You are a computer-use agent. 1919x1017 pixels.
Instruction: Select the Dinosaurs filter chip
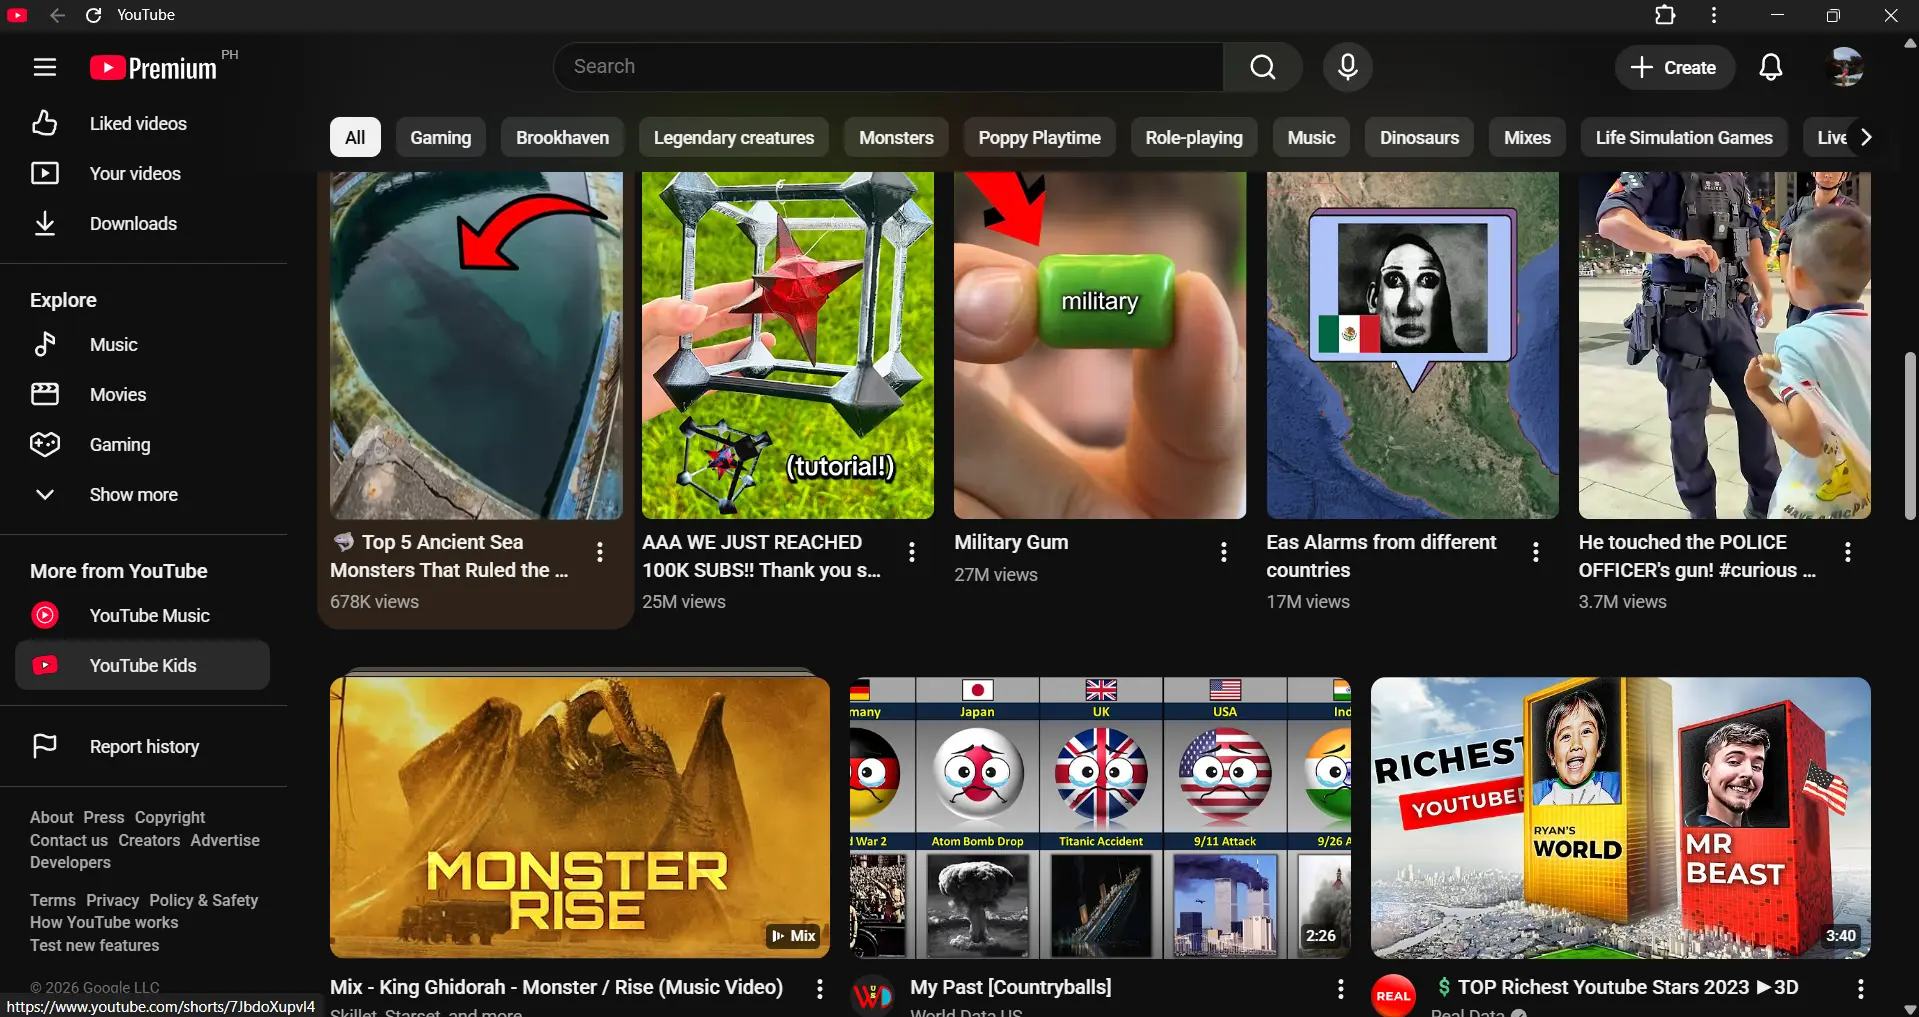(x=1419, y=137)
